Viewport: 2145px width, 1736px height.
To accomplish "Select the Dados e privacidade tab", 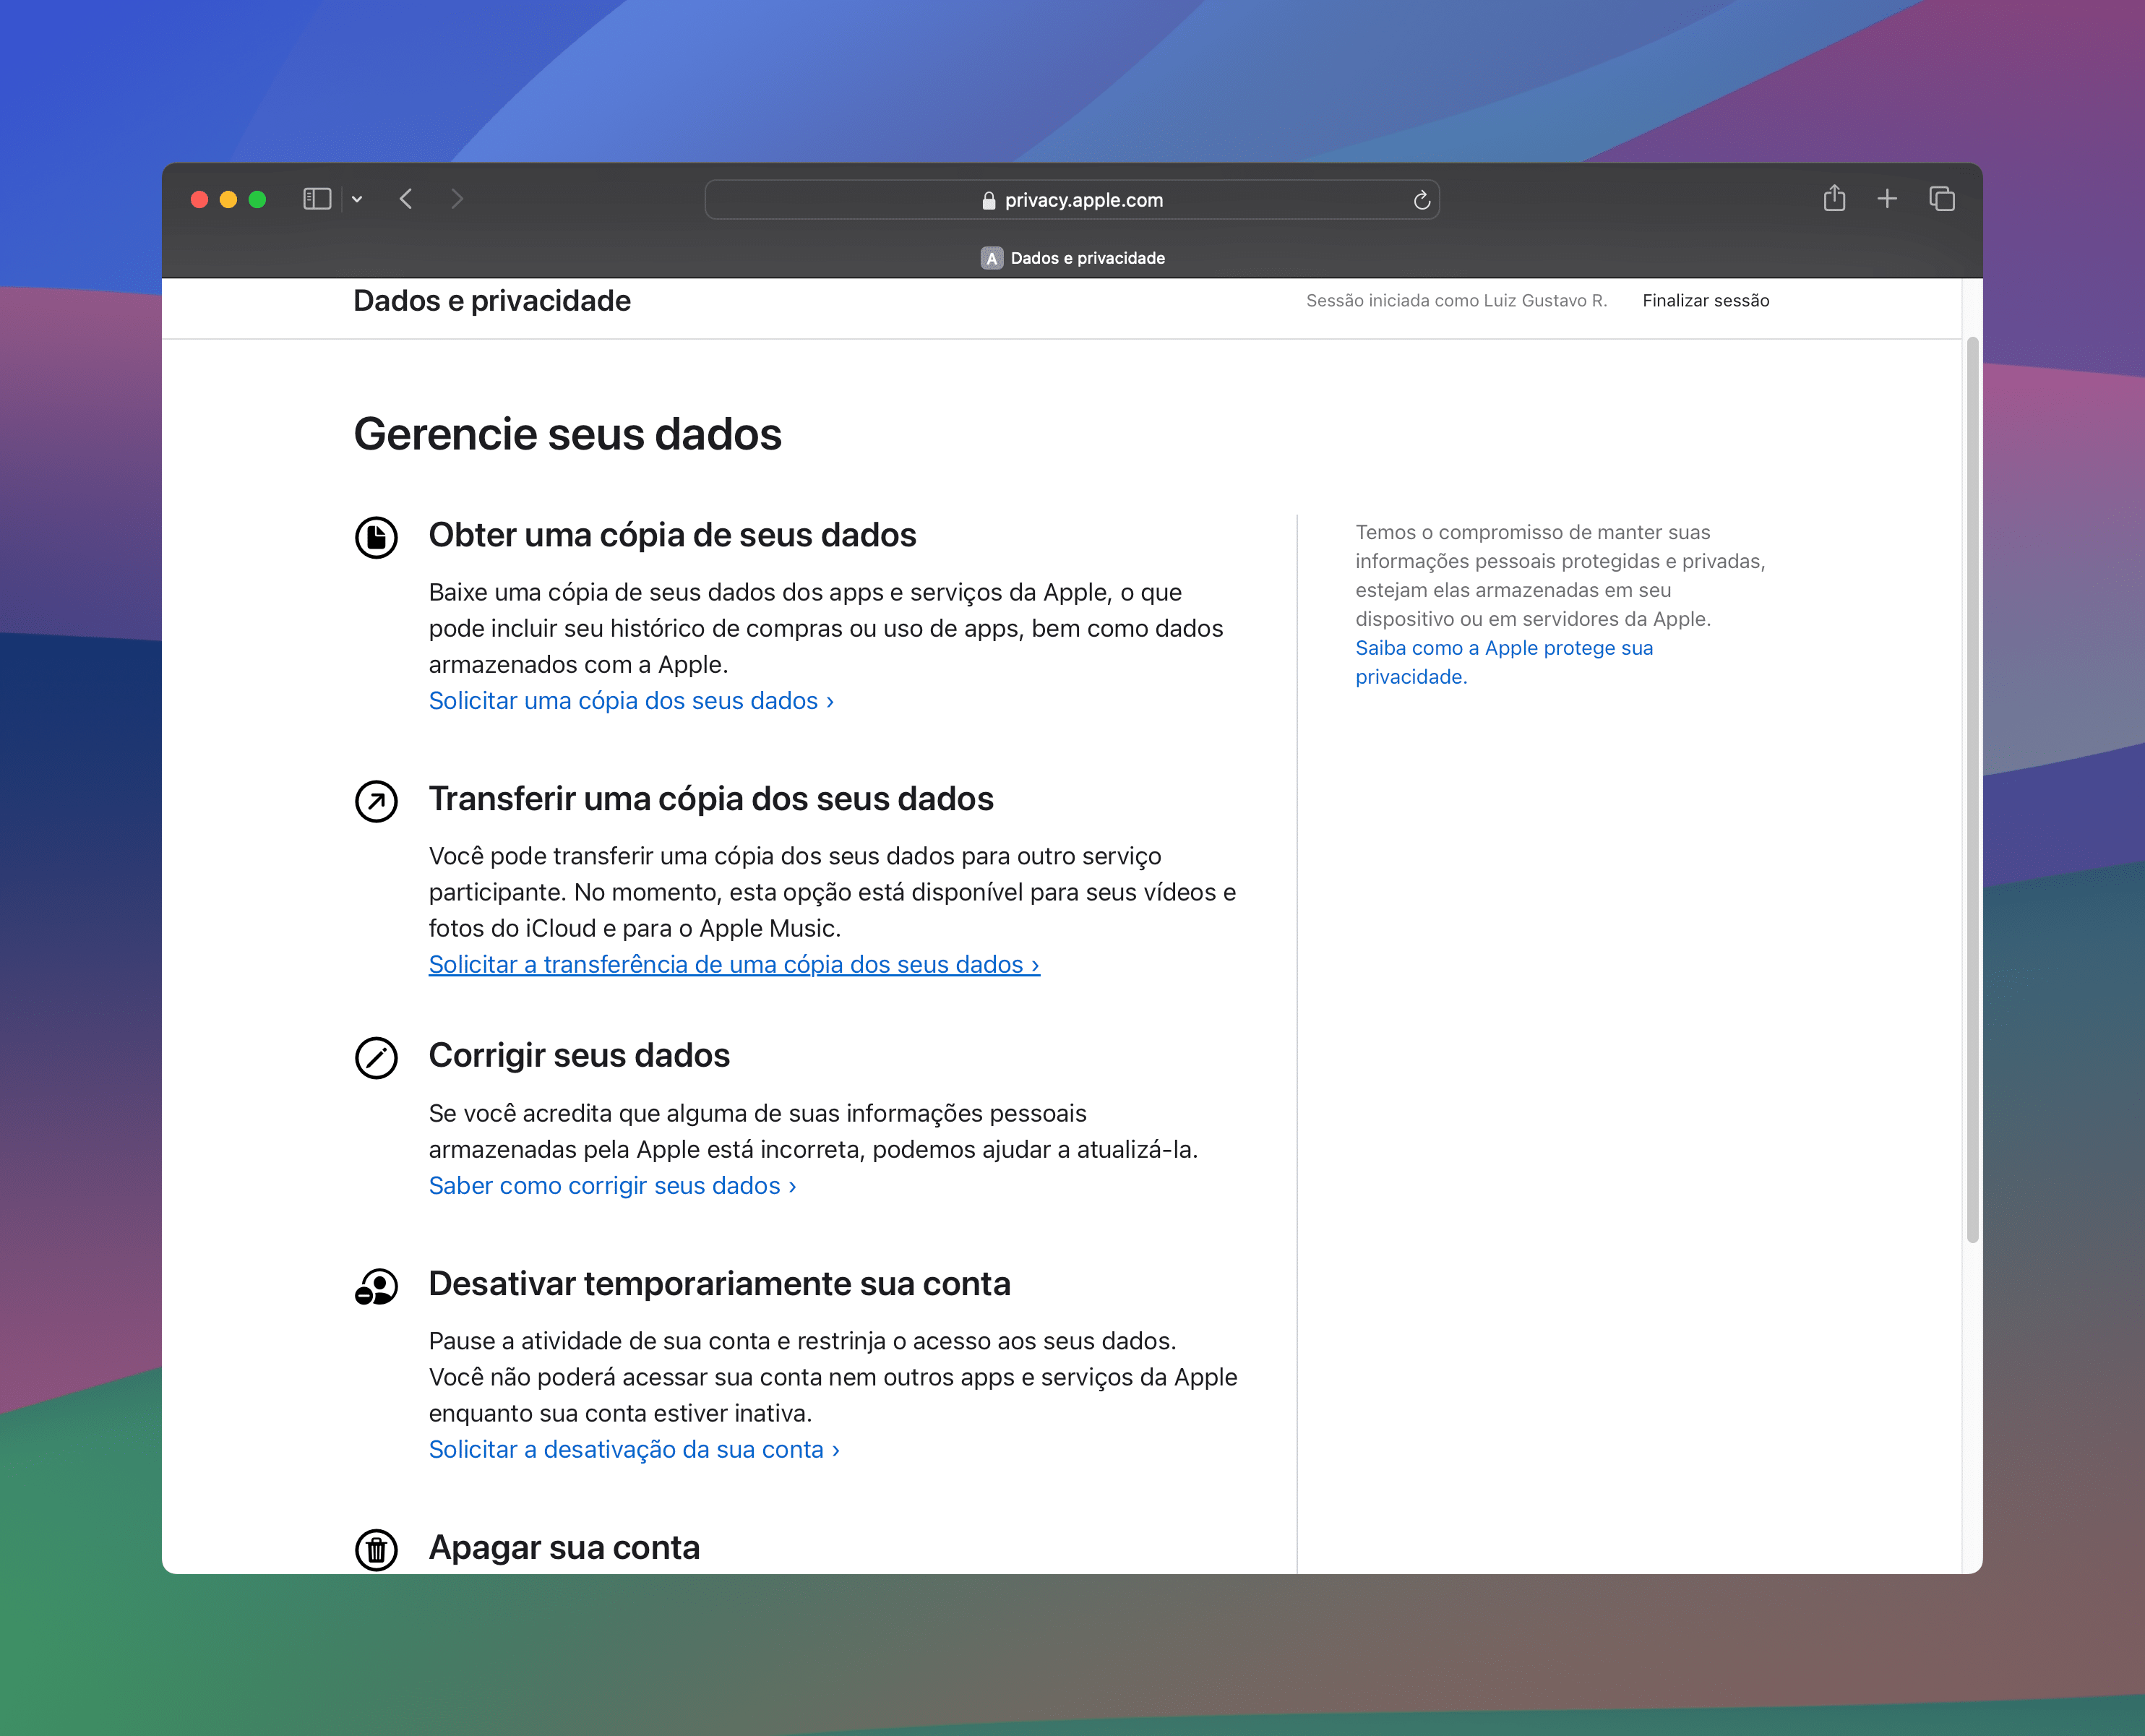I will [1072, 258].
